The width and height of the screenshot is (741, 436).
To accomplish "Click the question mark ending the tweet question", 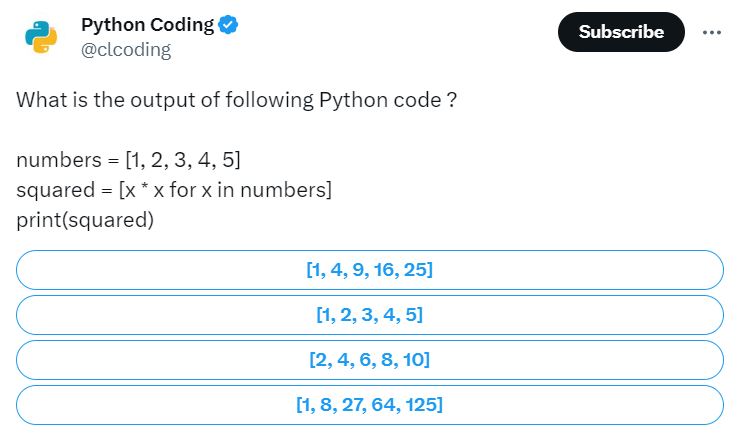I will 452,100.
